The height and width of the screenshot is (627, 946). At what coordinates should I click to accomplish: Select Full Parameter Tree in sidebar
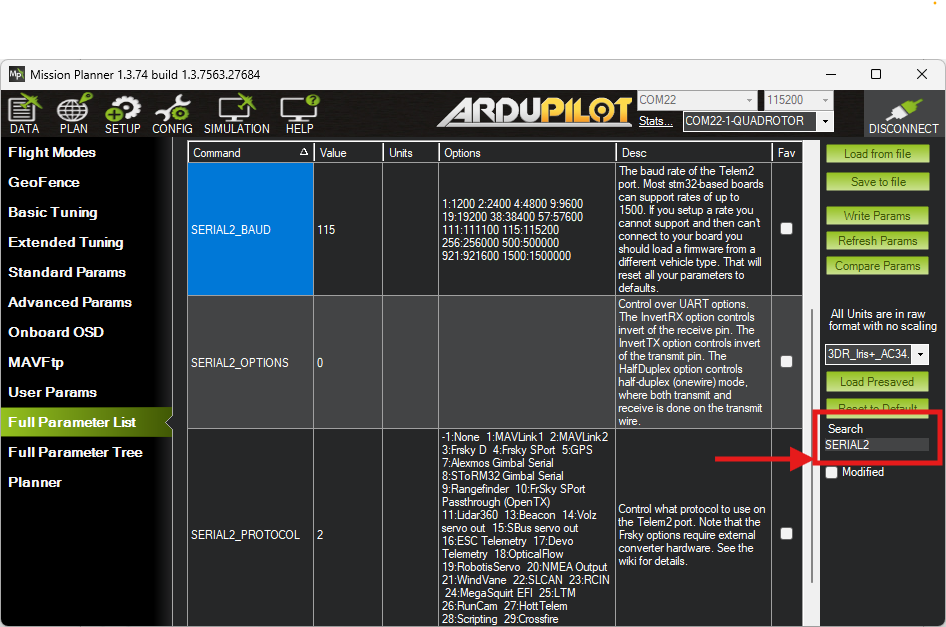click(x=75, y=452)
